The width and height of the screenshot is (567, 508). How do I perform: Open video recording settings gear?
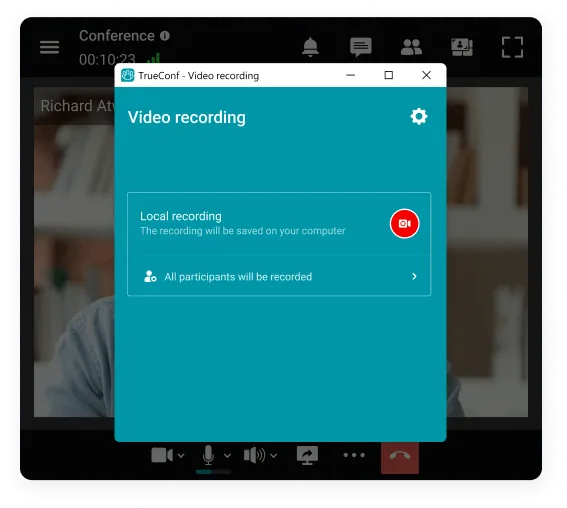419,116
